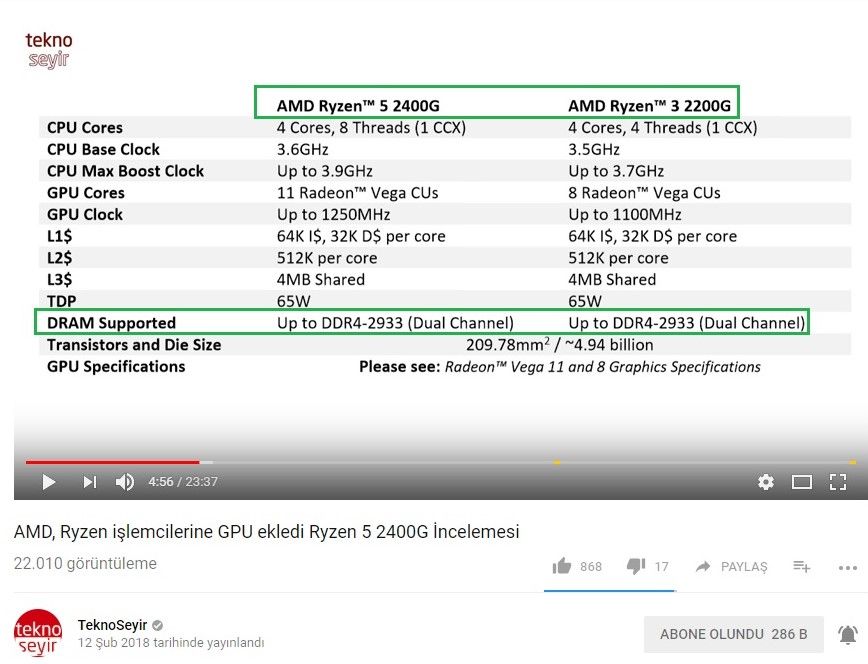868x664 pixels.
Task: Open the player settings gear
Action: tap(766, 482)
